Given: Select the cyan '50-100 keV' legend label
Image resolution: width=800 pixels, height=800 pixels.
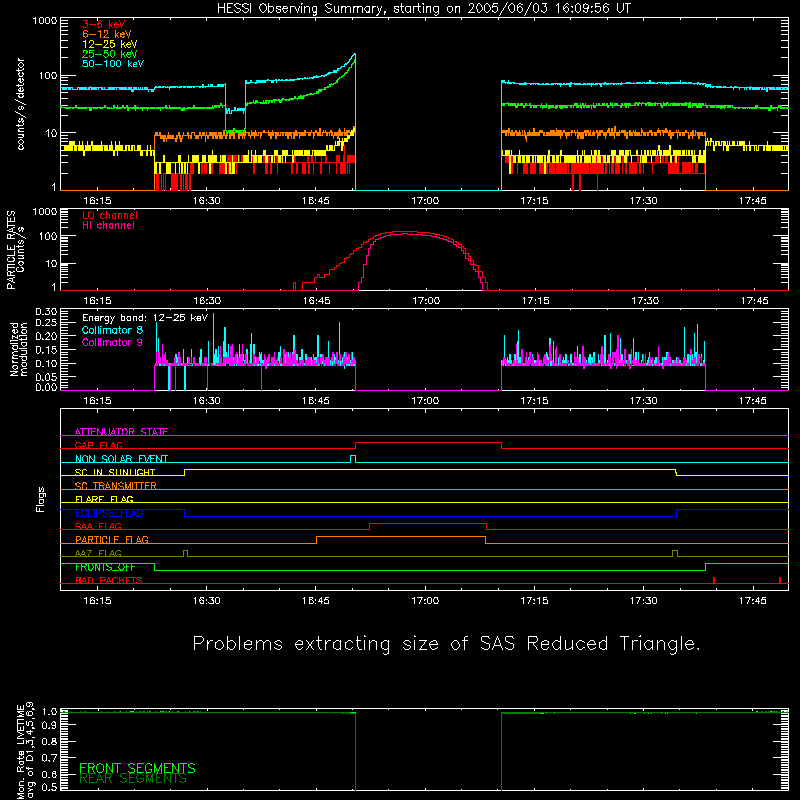Looking at the screenshot, I should pyautogui.click(x=113, y=64).
